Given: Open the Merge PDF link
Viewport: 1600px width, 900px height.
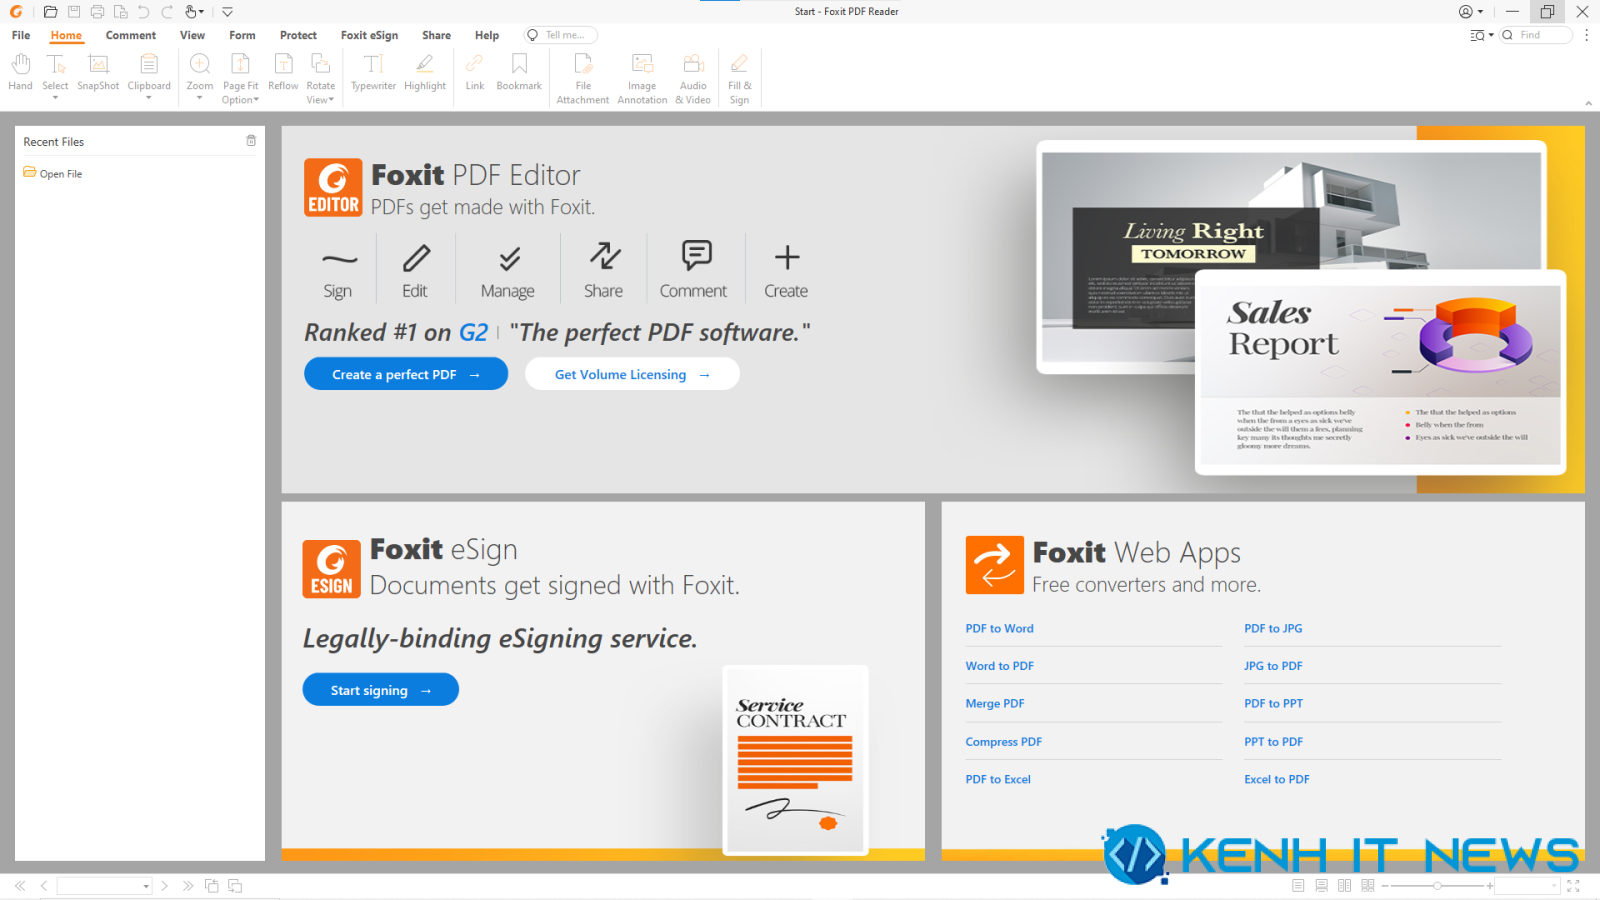Looking at the screenshot, I should (x=995, y=704).
